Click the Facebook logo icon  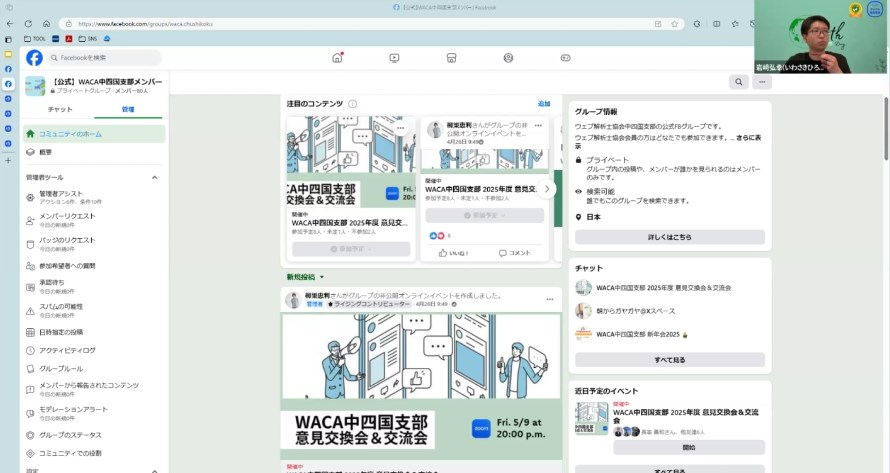tap(34, 58)
